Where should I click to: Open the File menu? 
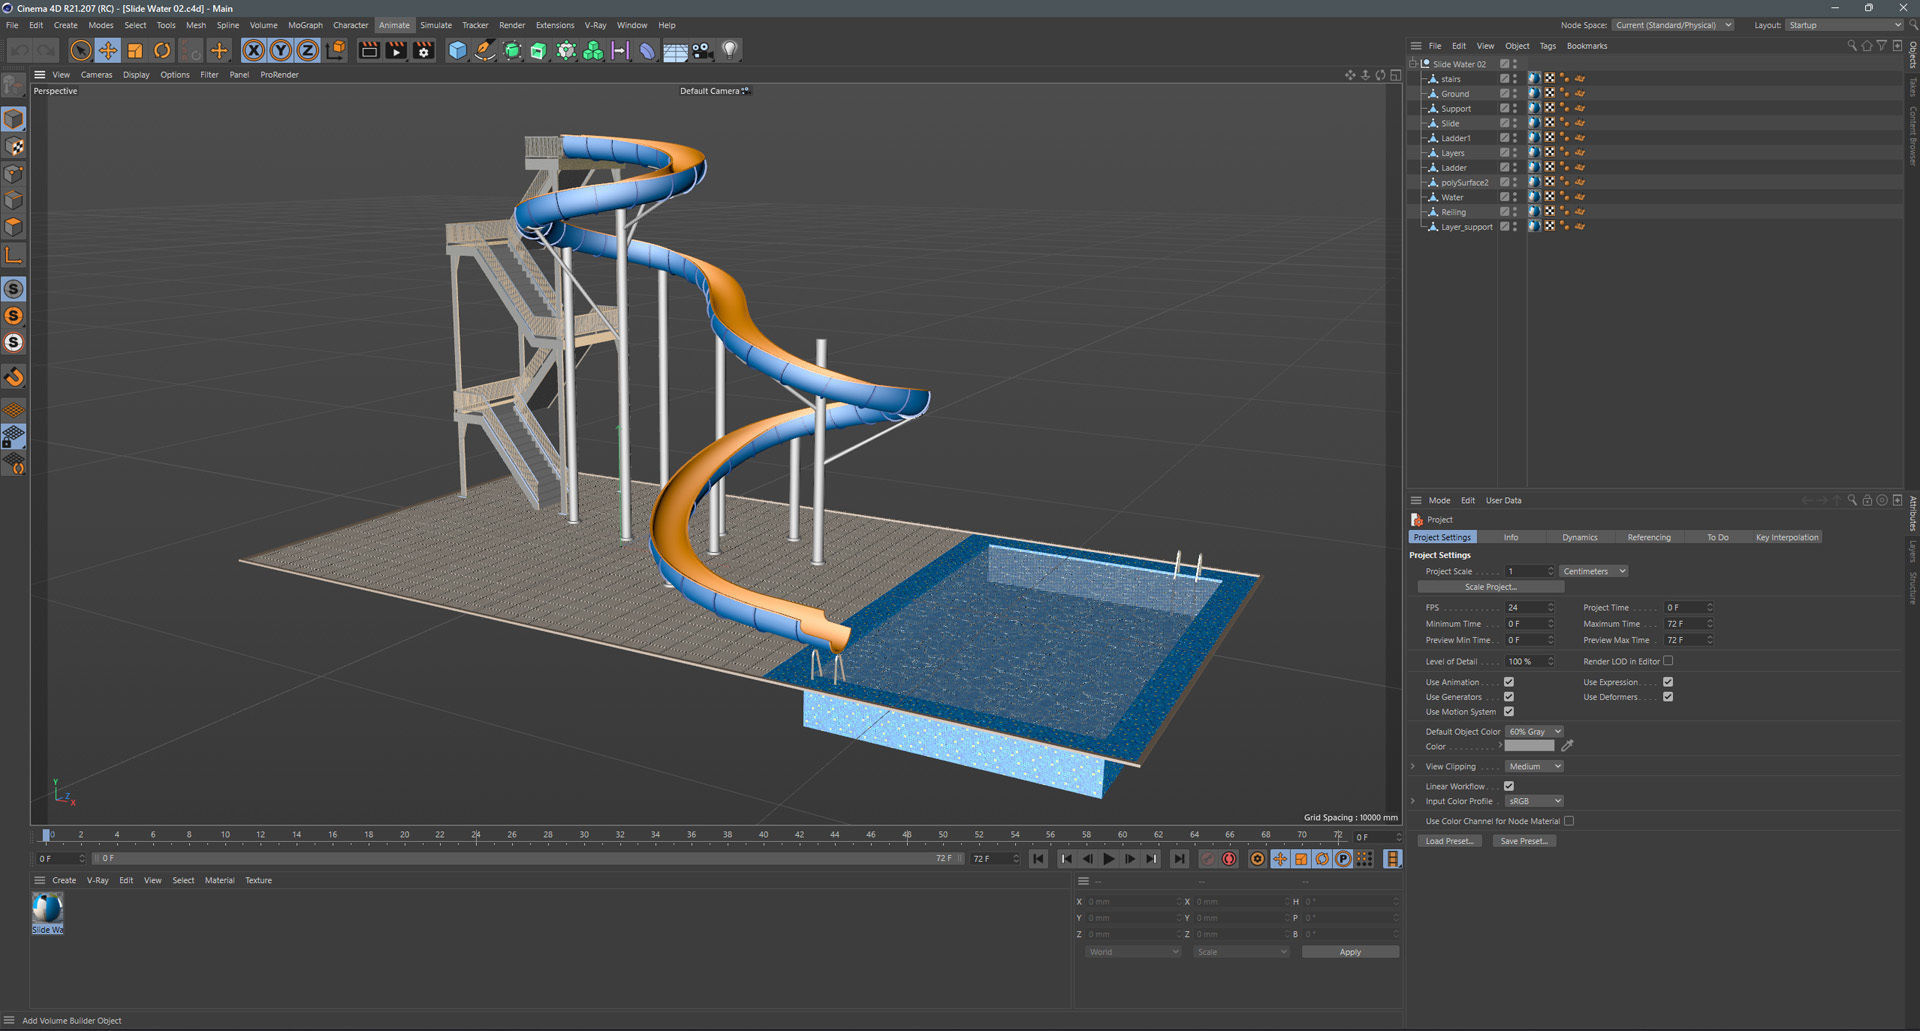tap(12, 25)
